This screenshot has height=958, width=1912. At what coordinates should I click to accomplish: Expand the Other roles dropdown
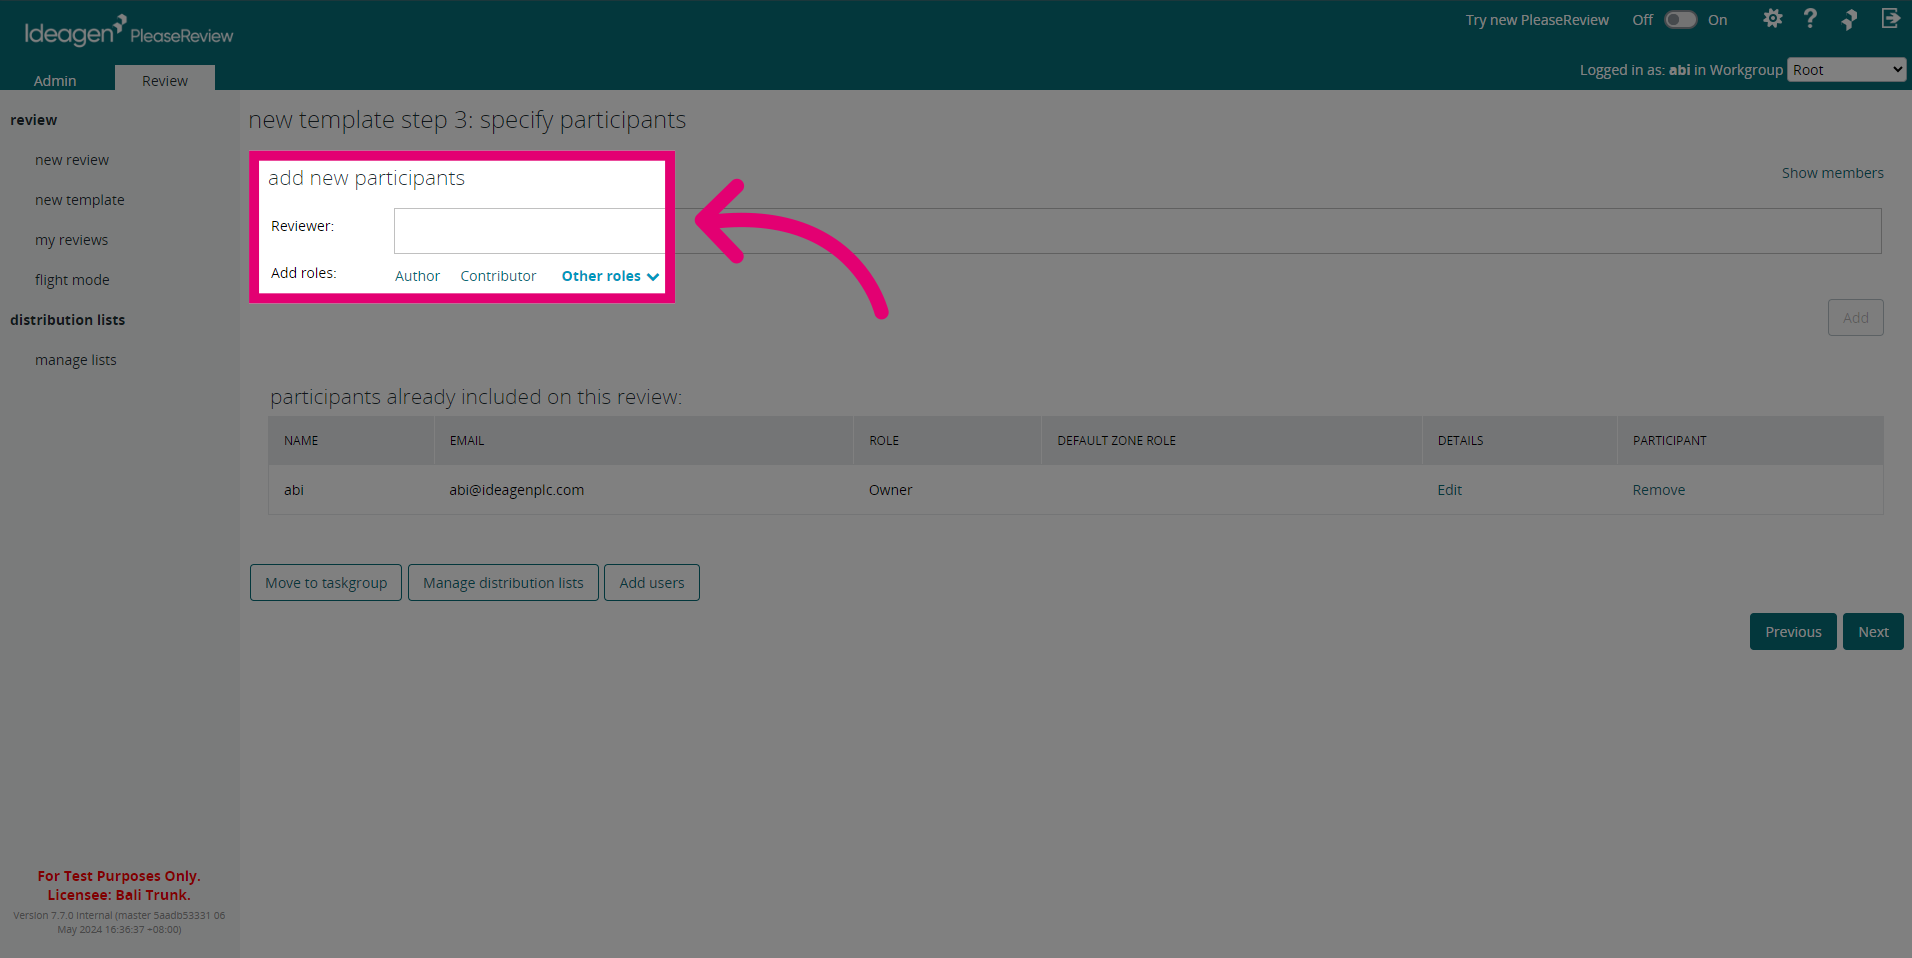click(610, 276)
